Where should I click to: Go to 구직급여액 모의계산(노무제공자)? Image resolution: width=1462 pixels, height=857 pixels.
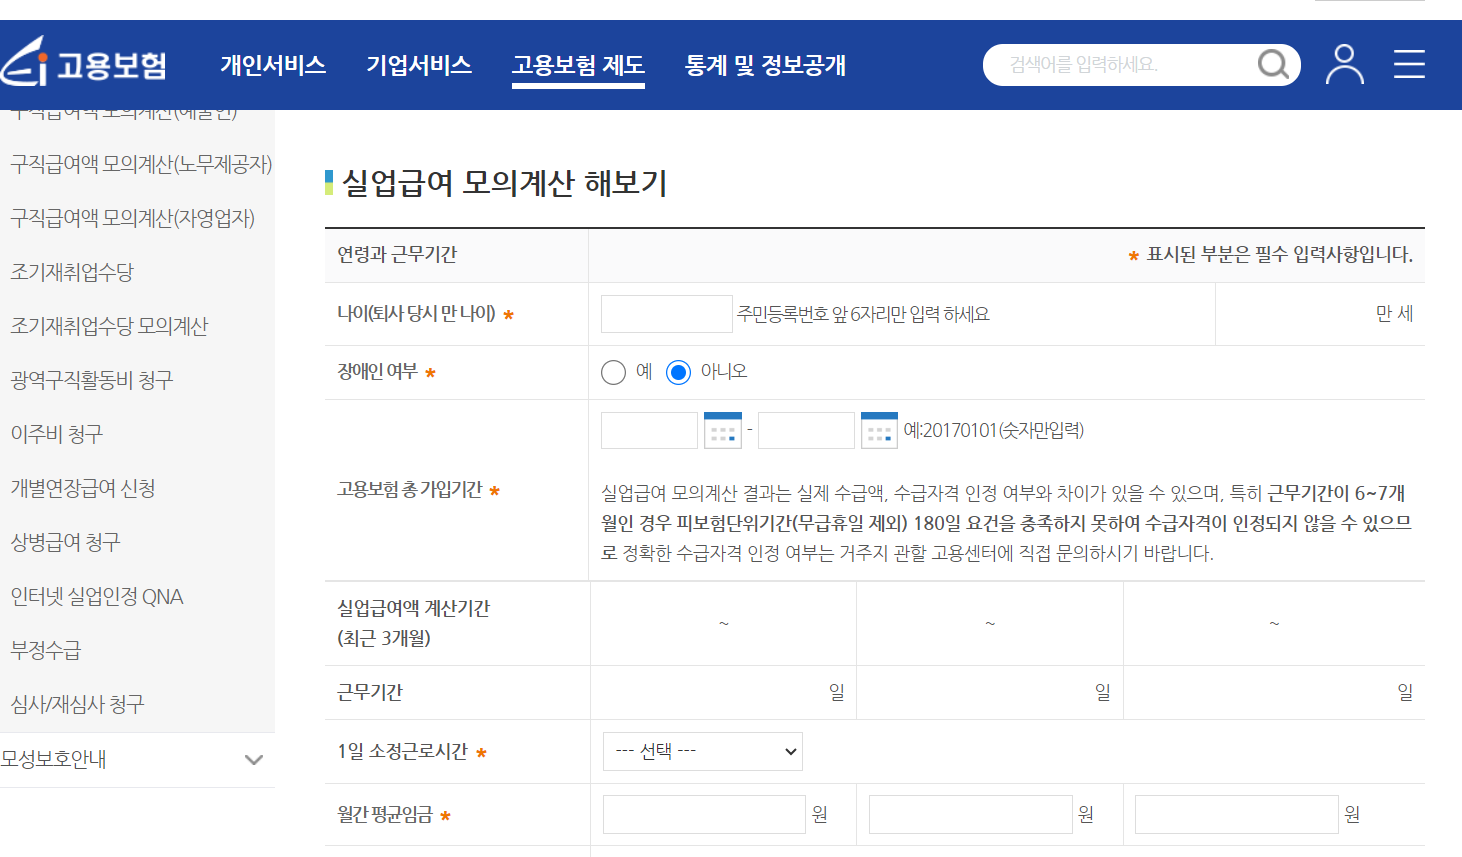tap(141, 164)
